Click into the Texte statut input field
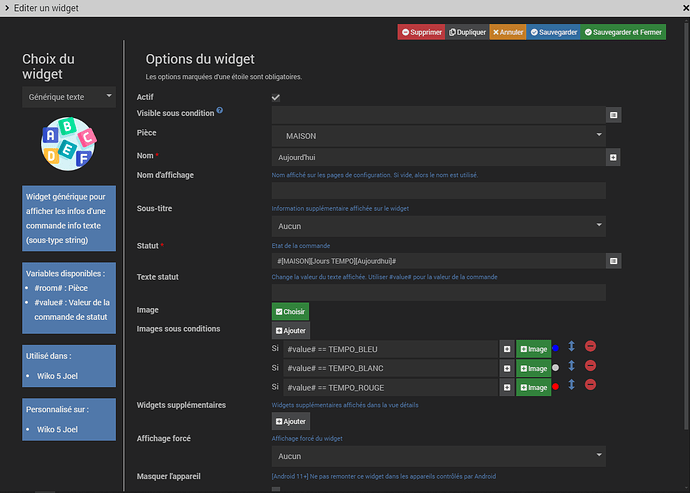This screenshot has width=690, height=493. tap(439, 292)
